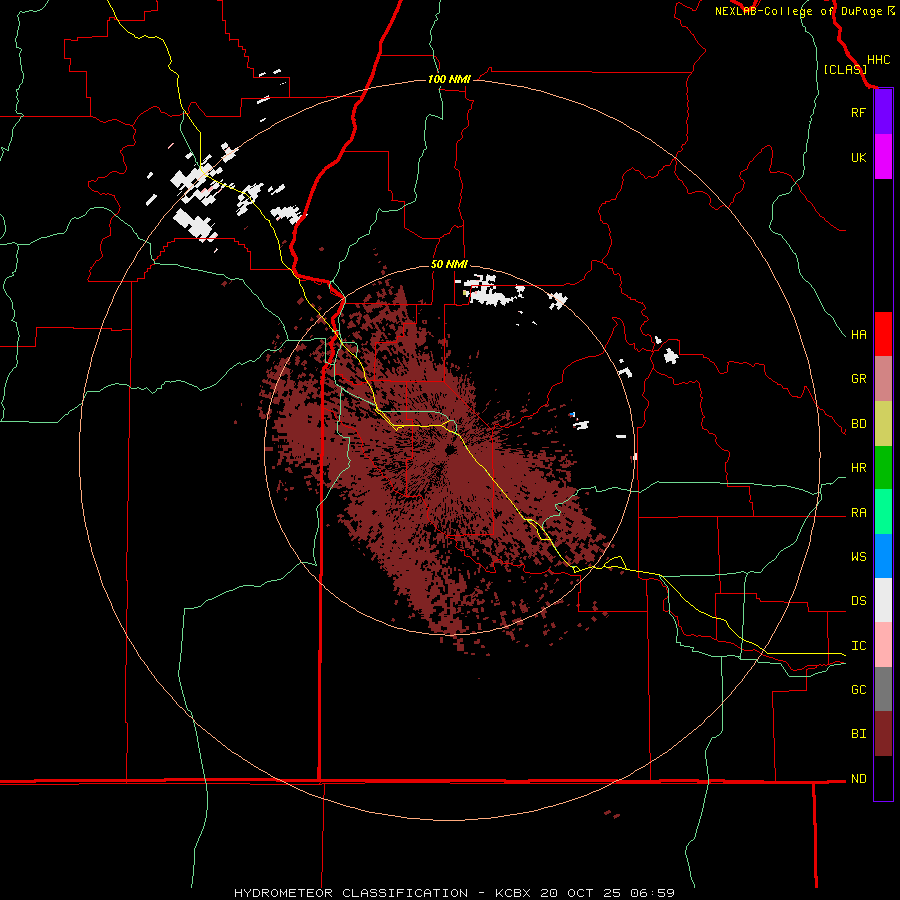Image resolution: width=900 pixels, height=900 pixels.
Task: Click the IC pink legend swatch
Action: point(883,645)
